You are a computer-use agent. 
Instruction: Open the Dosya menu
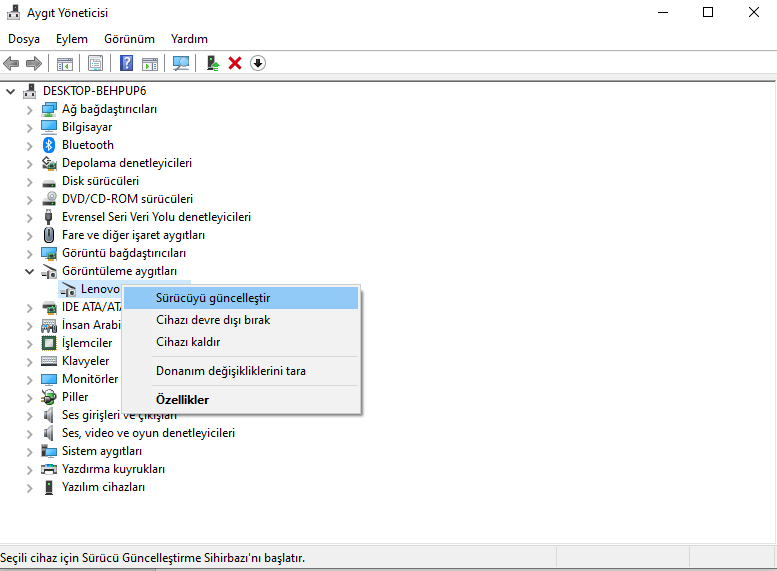point(24,39)
